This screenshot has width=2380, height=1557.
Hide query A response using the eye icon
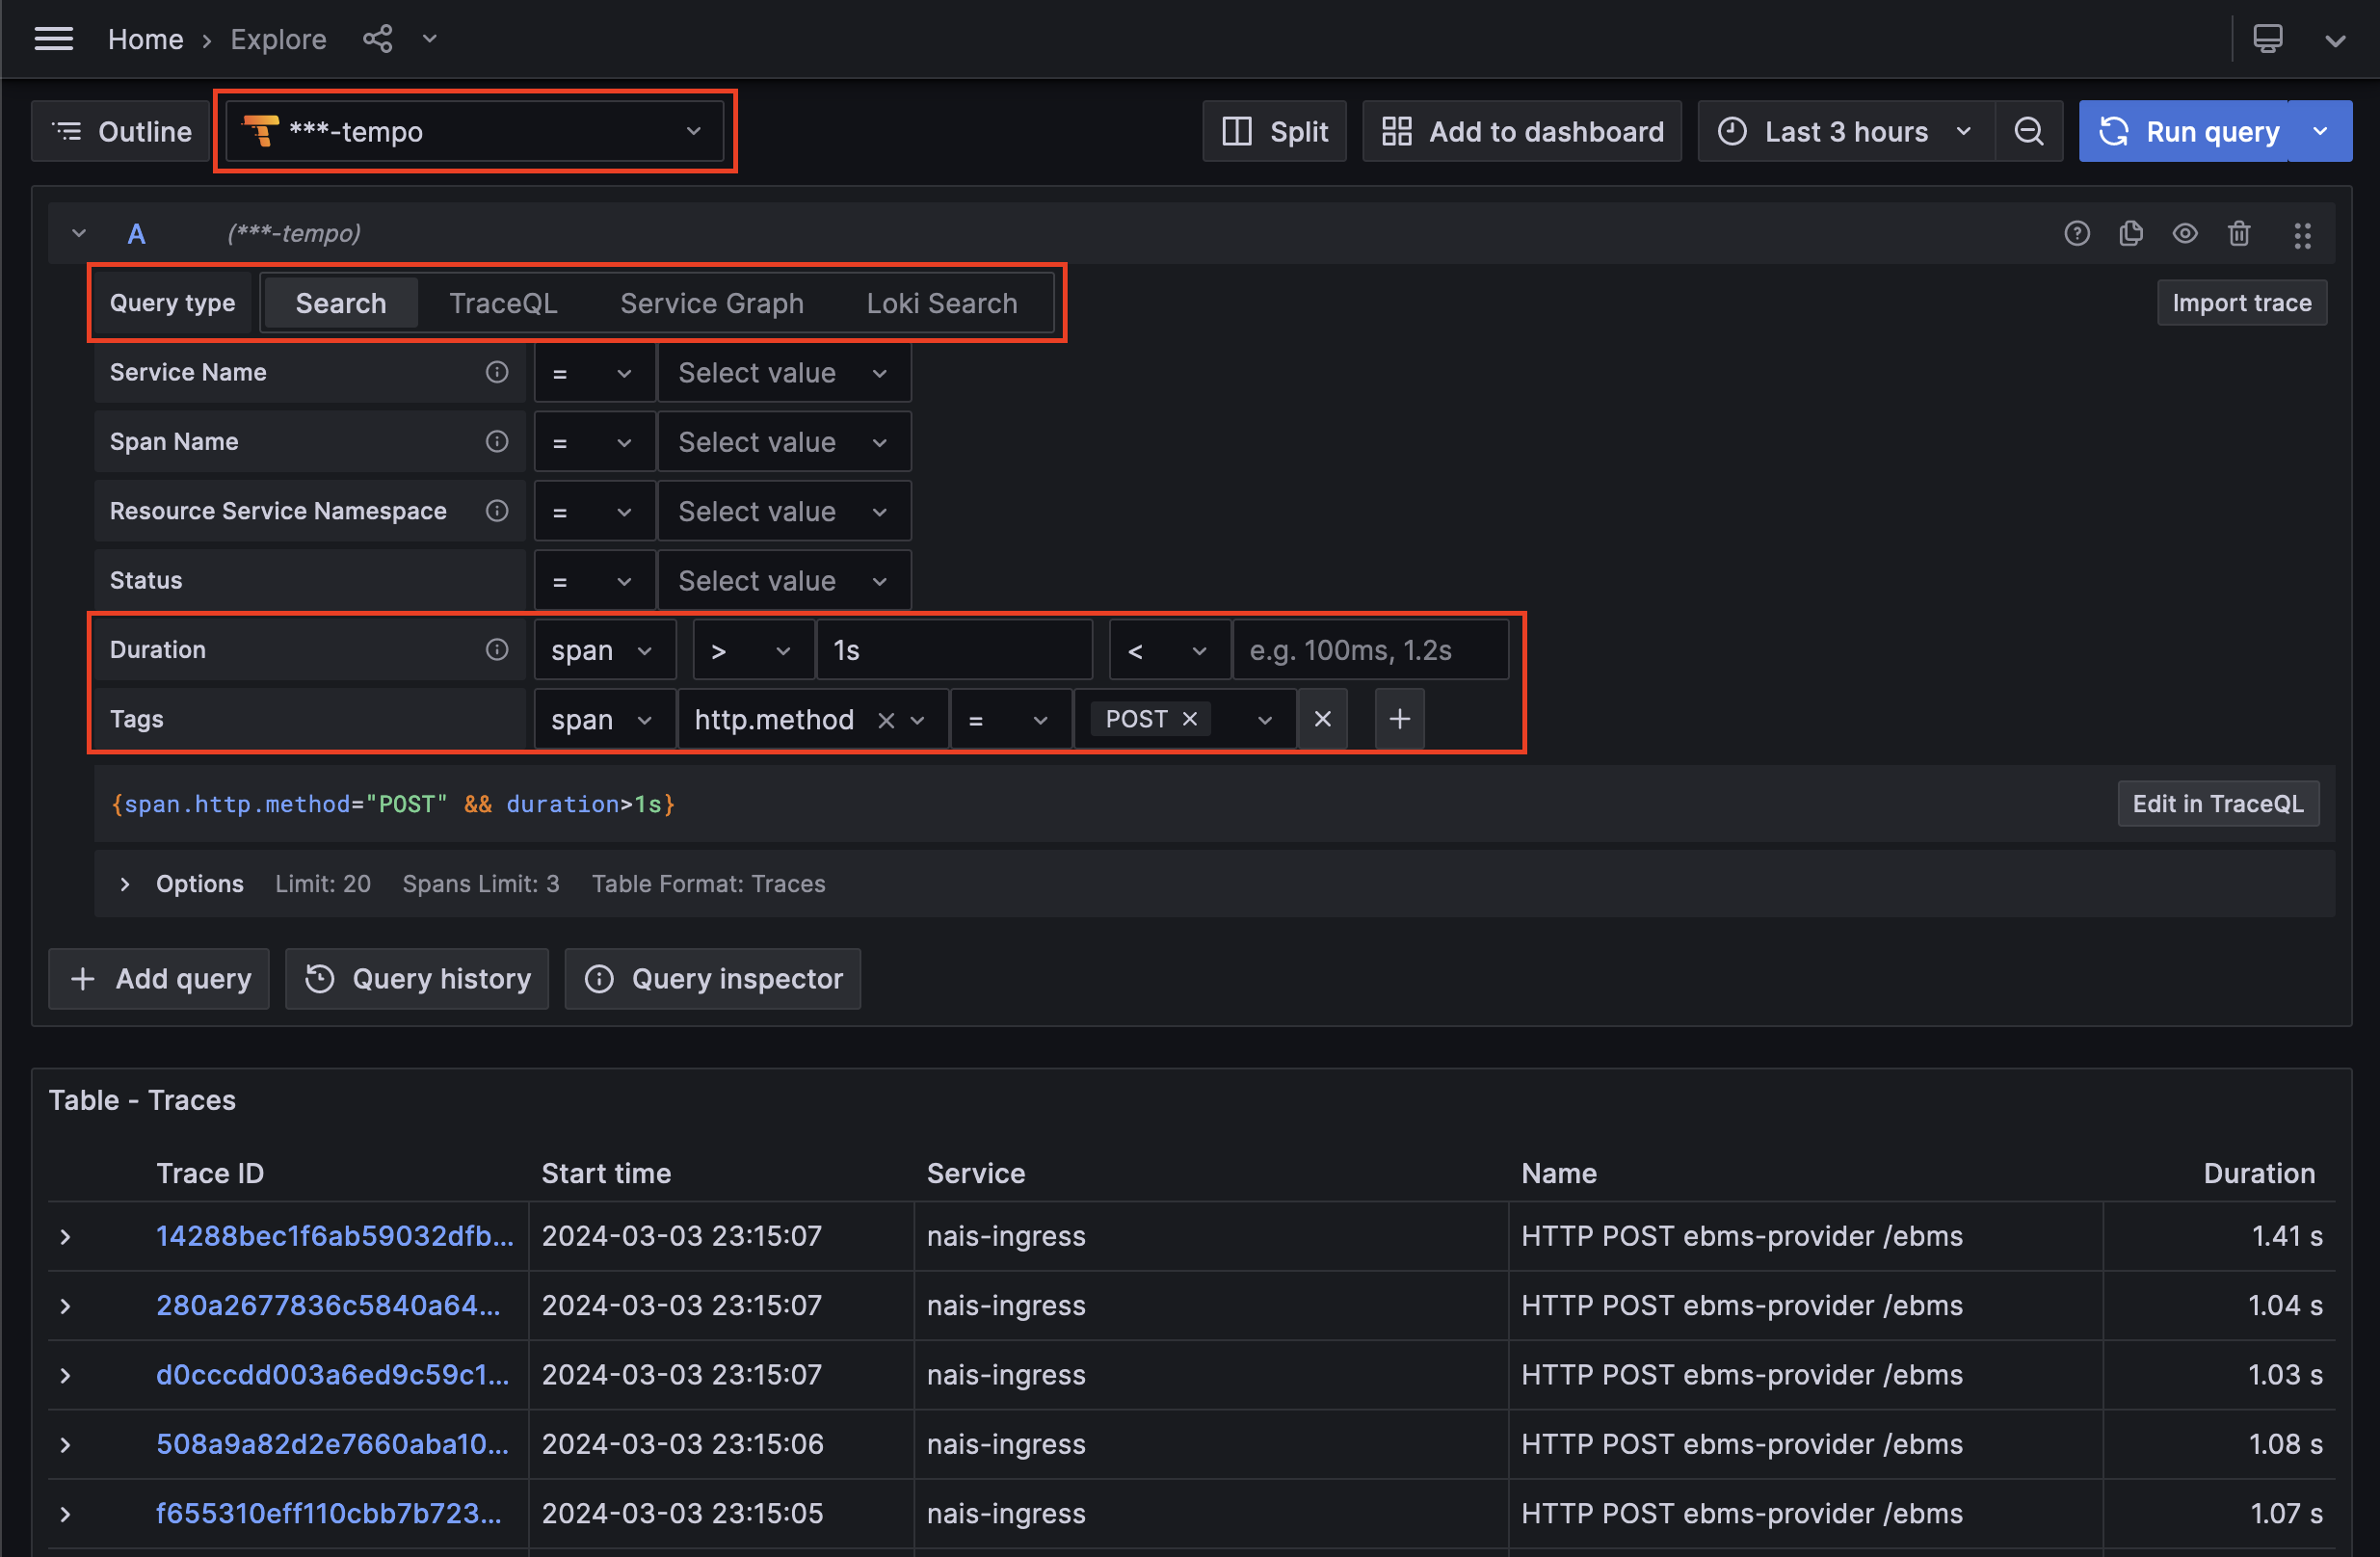(2185, 233)
